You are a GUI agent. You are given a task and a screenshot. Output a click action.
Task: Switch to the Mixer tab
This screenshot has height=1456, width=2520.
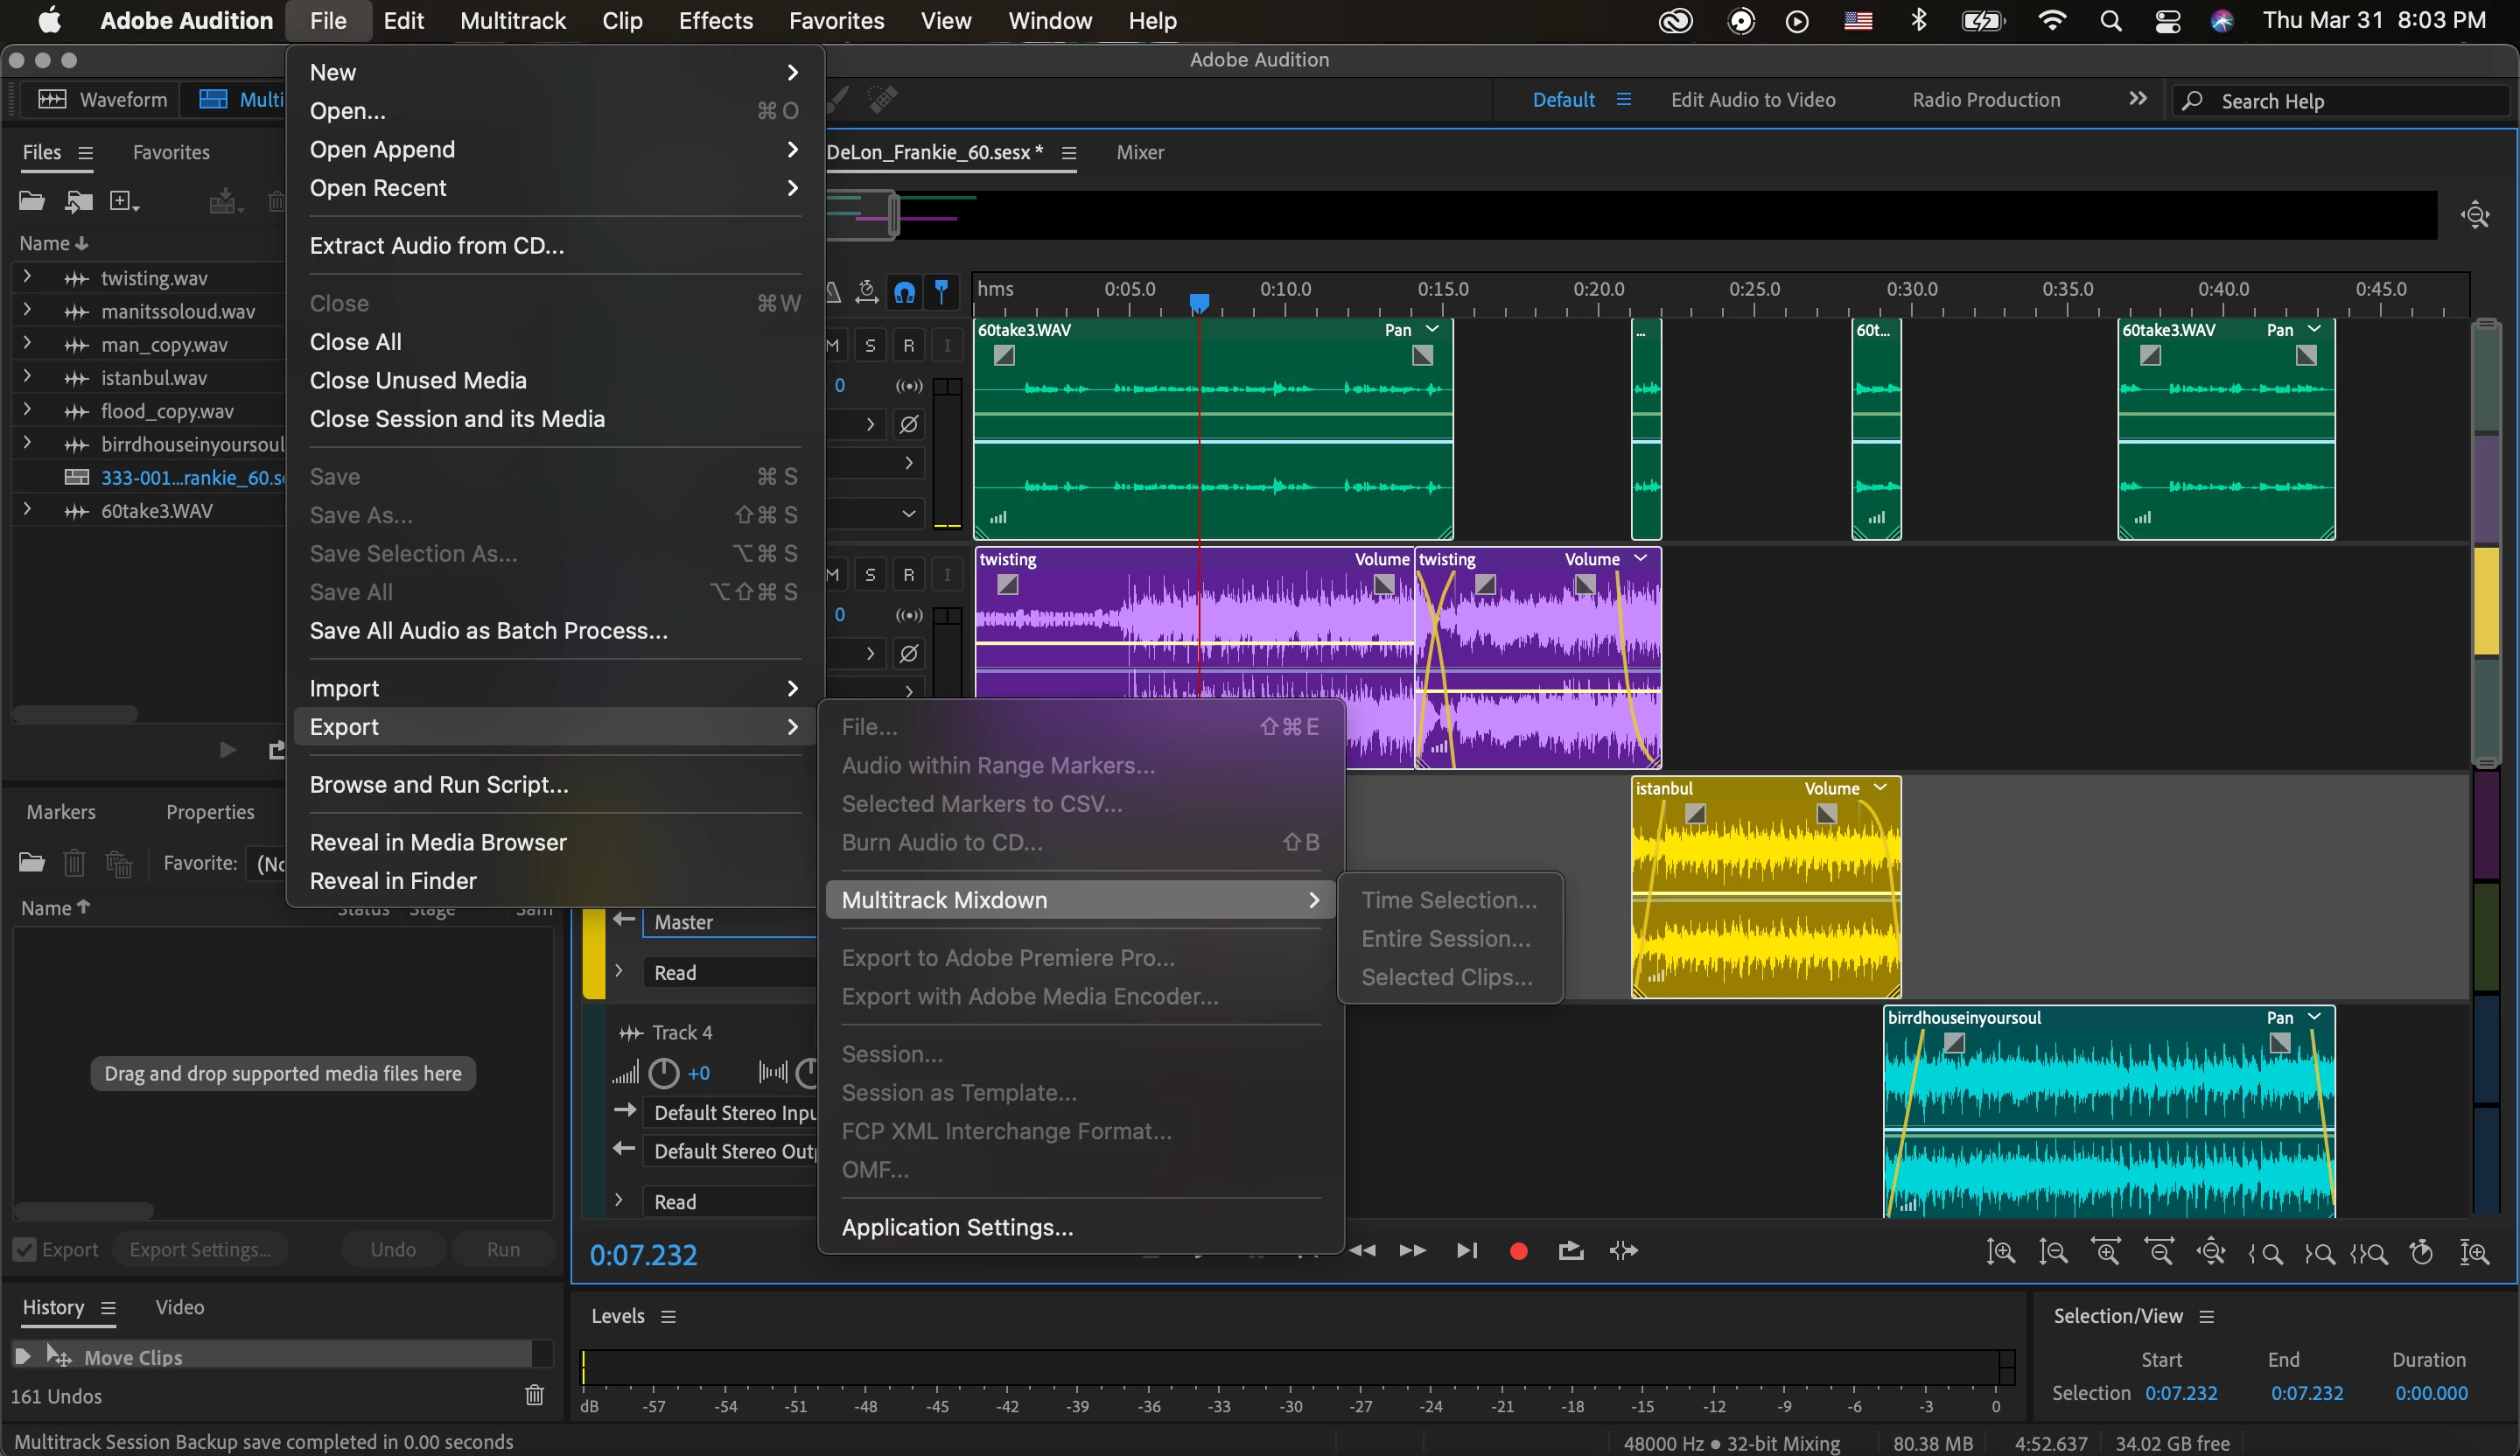tap(1140, 153)
